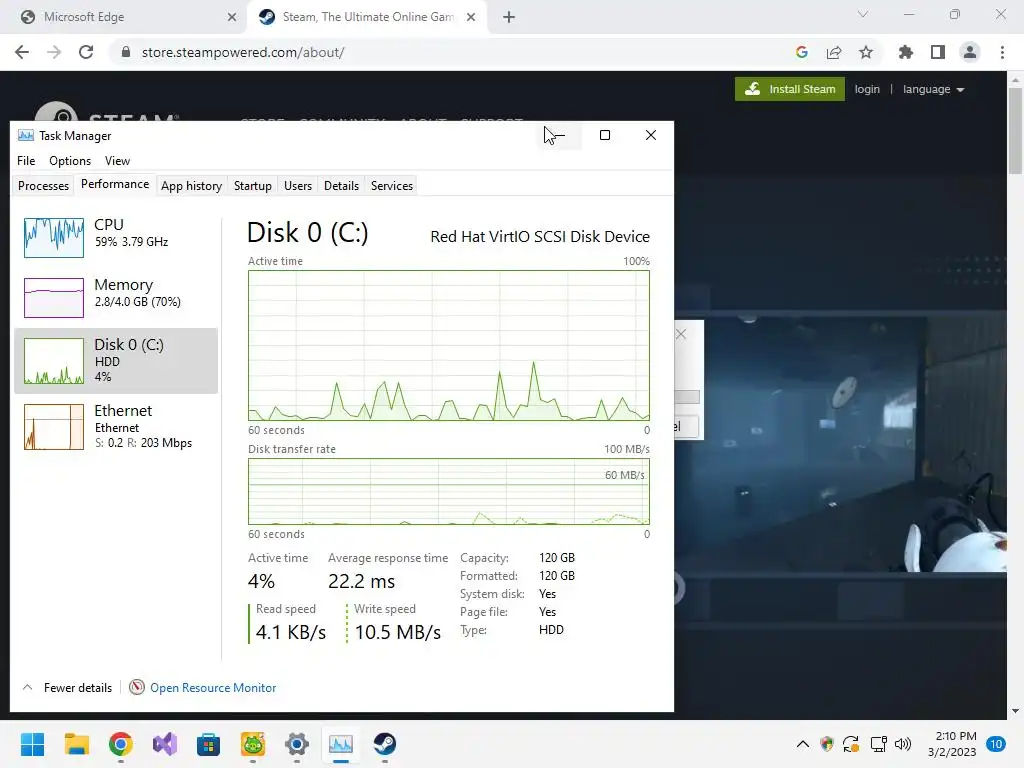The height and width of the screenshot is (768, 1024).
Task: Open Chrome from the taskbar
Action: 121,744
